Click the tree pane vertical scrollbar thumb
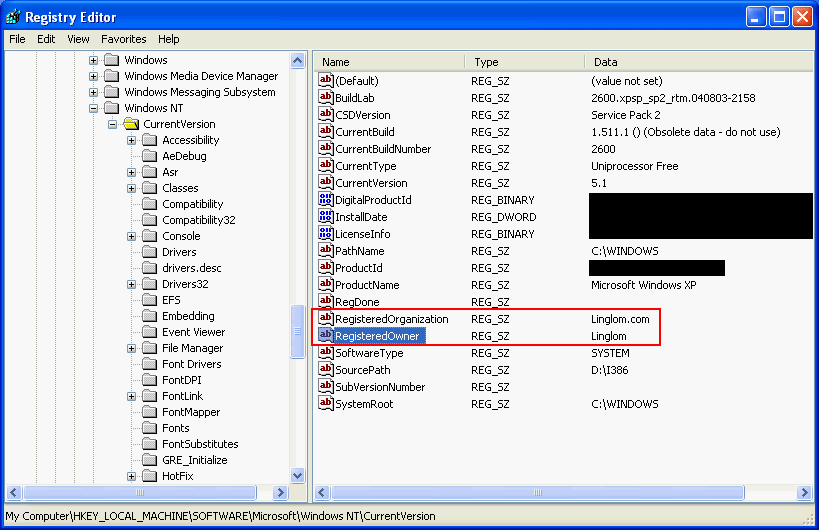819x530 pixels. coord(298,331)
